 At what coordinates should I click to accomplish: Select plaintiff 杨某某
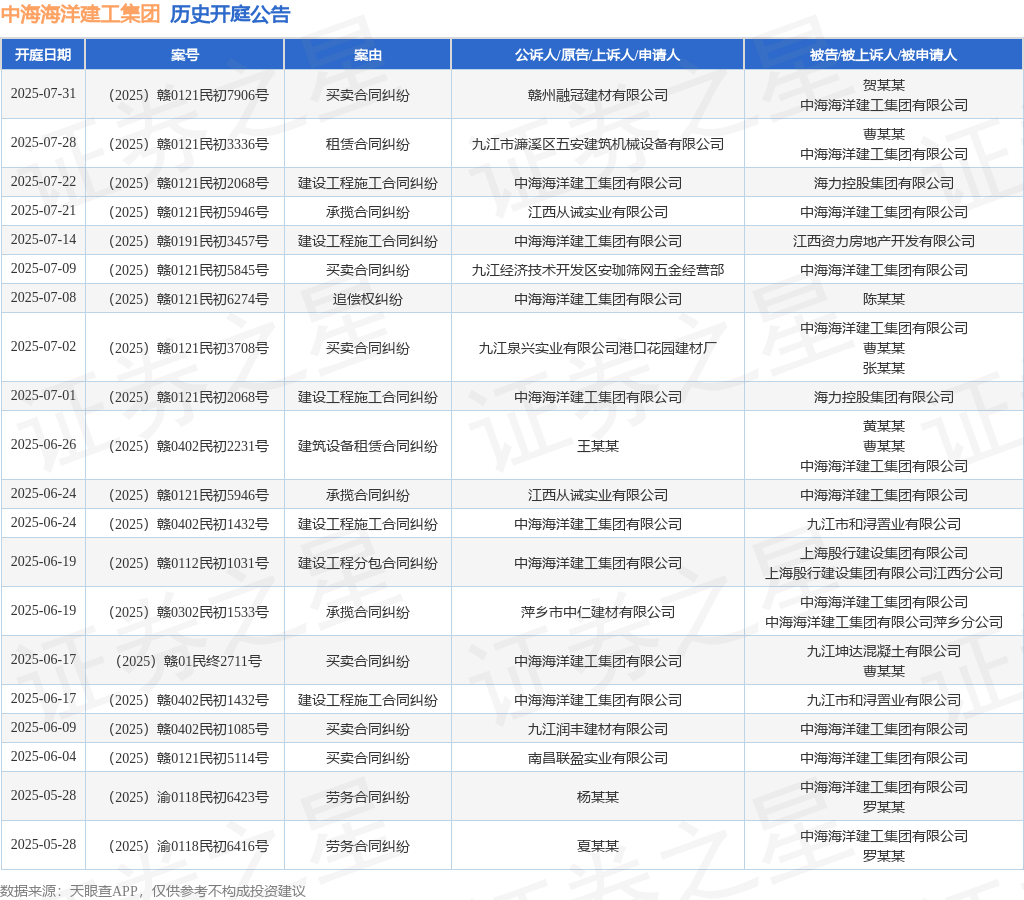pyautogui.click(x=598, y=797)
